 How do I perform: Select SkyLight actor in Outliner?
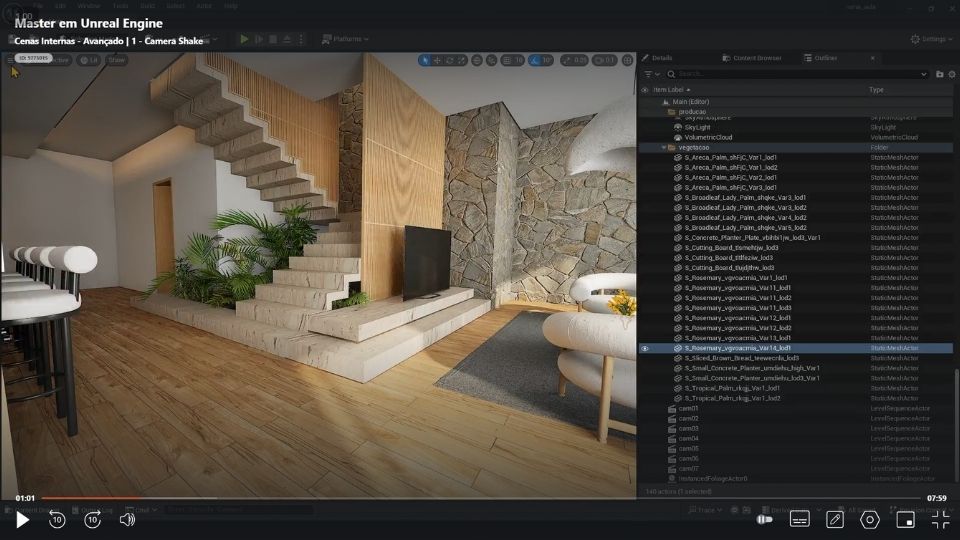[x=796, y=127]
